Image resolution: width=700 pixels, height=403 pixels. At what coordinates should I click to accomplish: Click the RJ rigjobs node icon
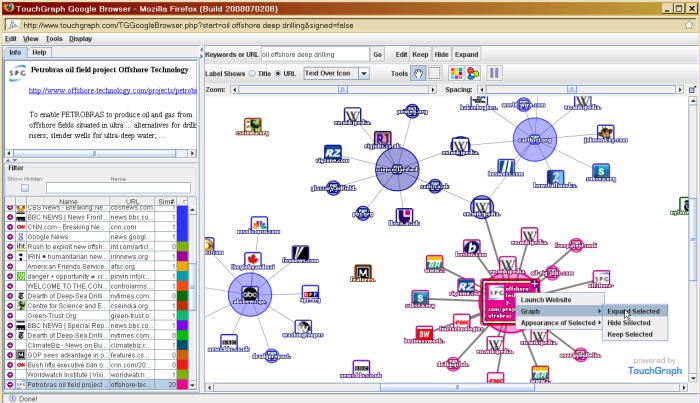pyautogui.click(x=383, y=138)
